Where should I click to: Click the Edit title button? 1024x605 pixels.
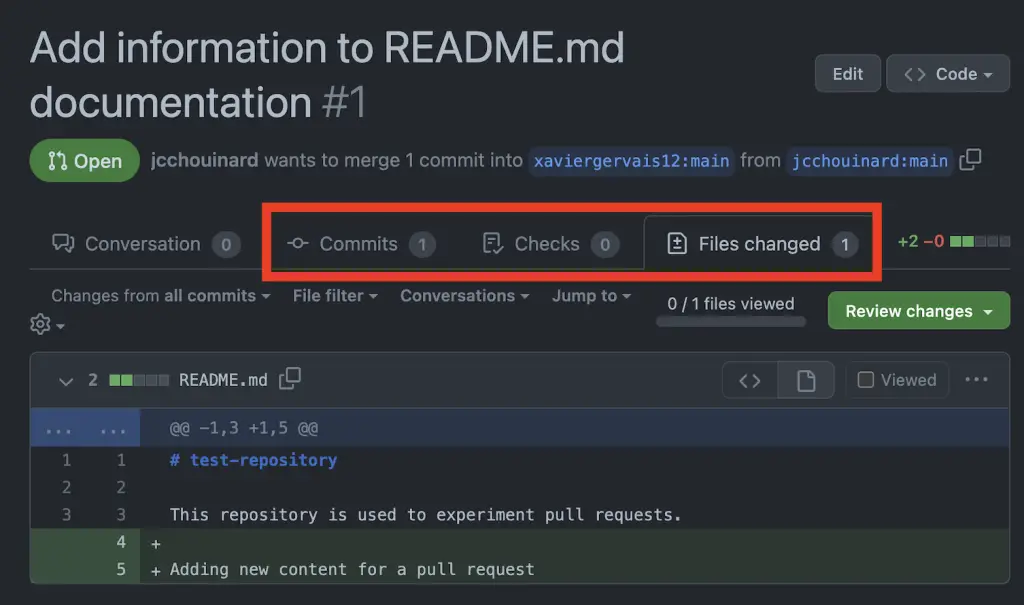[x=848, y=74]
